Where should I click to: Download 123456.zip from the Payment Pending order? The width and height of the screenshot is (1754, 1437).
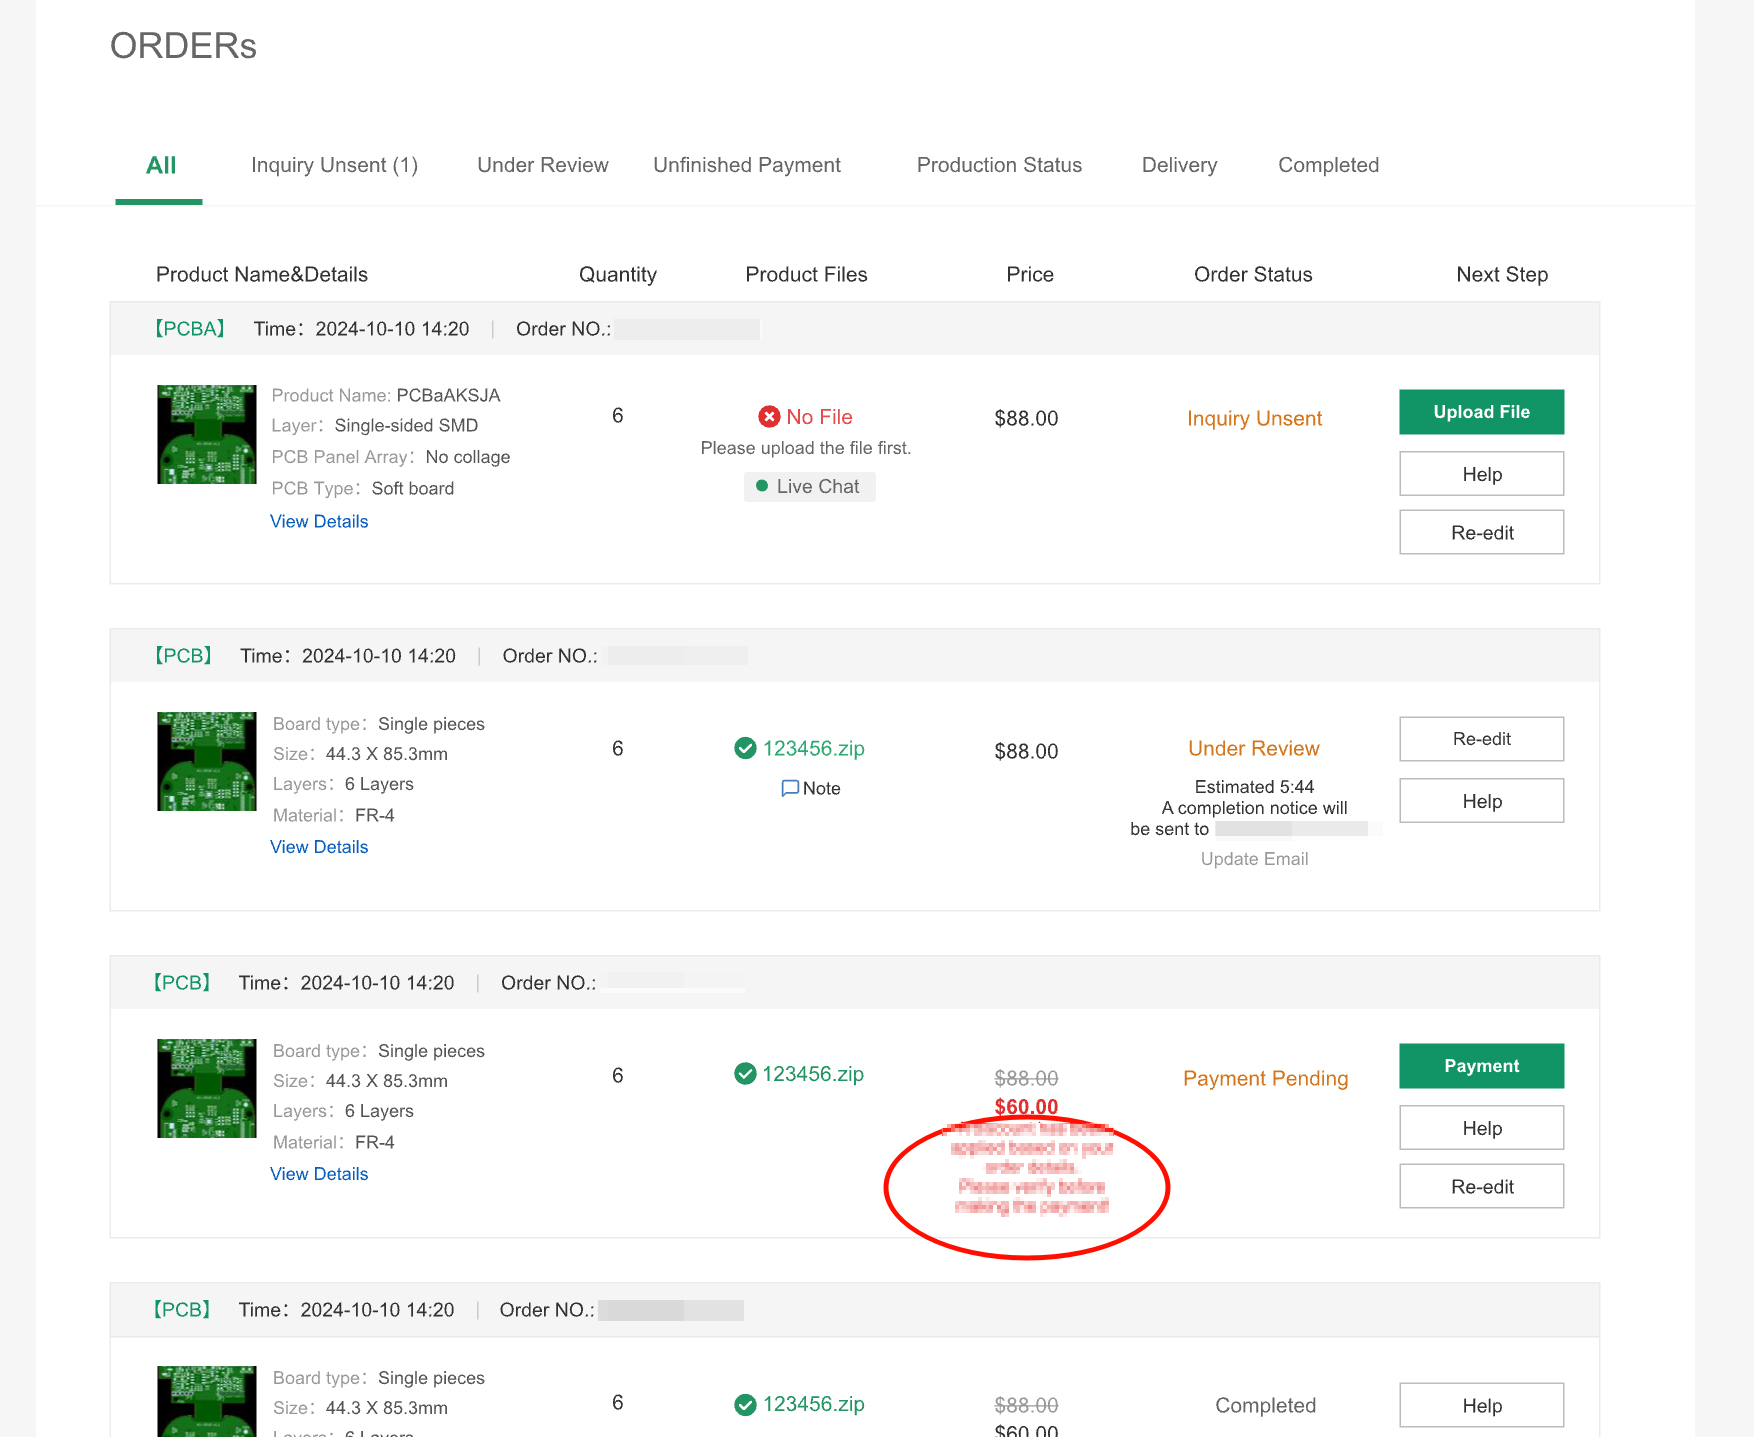coord(813,1074)
